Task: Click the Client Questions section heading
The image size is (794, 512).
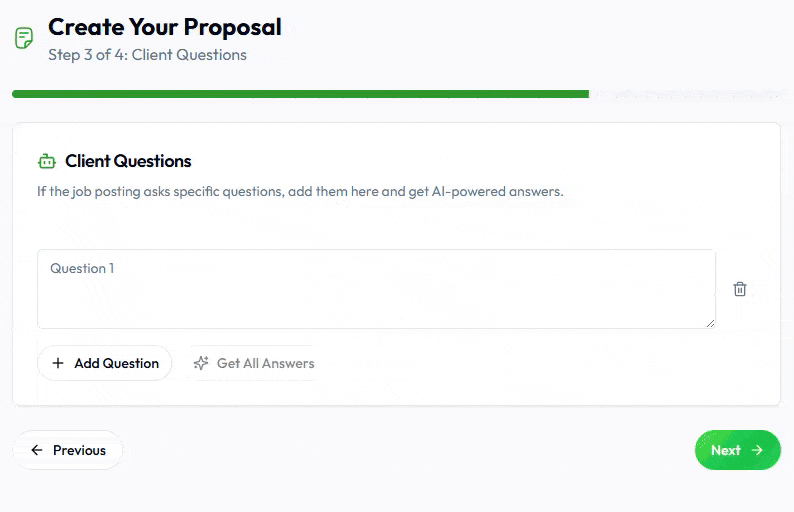Action: [x=128, y=161]
